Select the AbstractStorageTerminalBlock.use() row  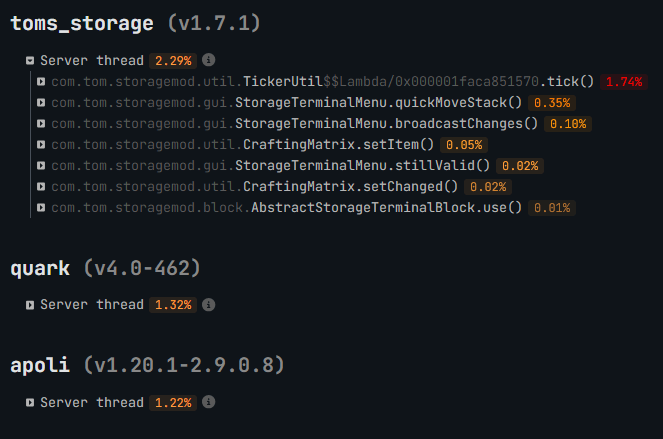pyautogui.click(x=286, y=207)
